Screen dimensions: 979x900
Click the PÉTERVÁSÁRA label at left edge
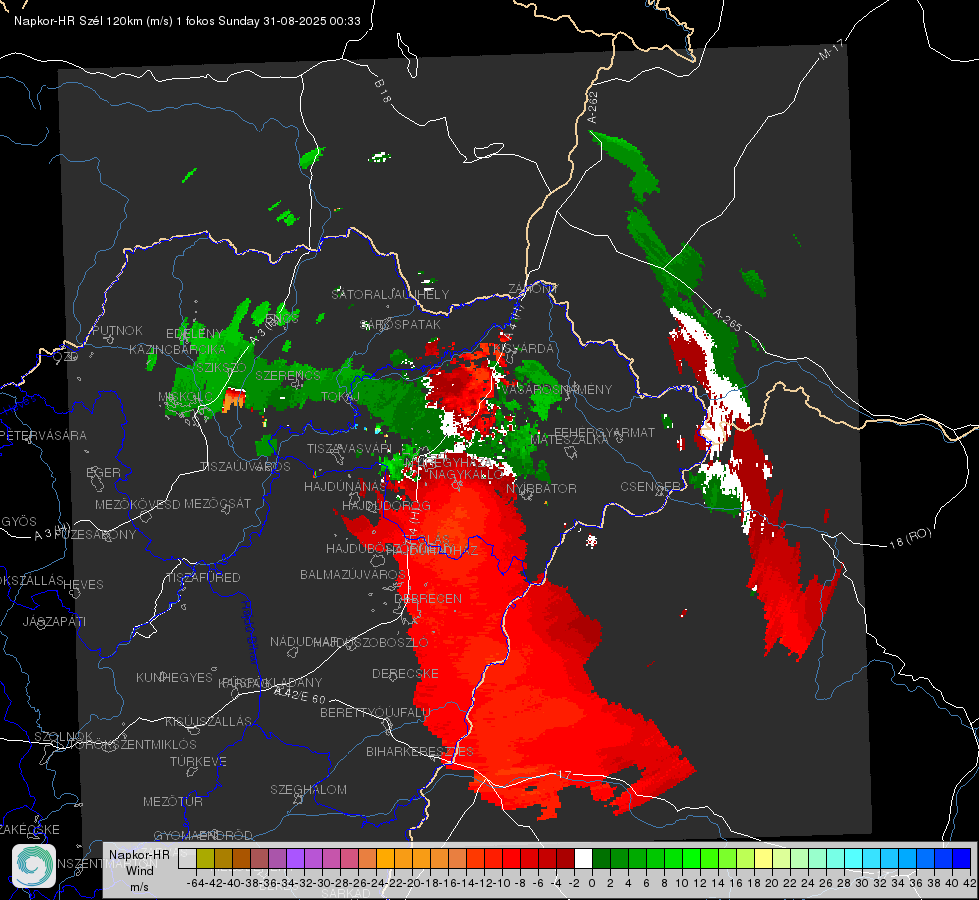(x=43, y=435)
